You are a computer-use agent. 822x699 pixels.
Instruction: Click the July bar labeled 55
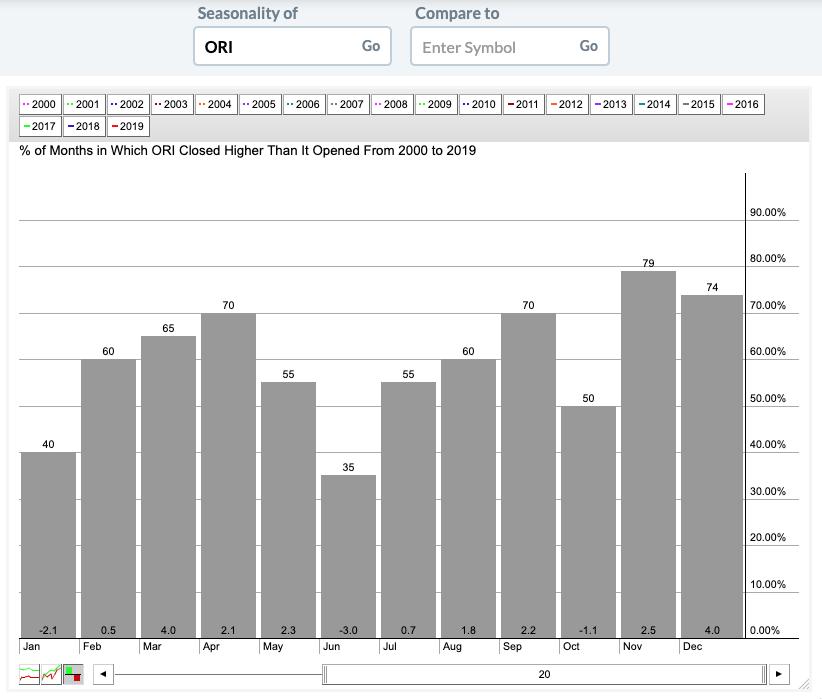[x=408, y=510]
